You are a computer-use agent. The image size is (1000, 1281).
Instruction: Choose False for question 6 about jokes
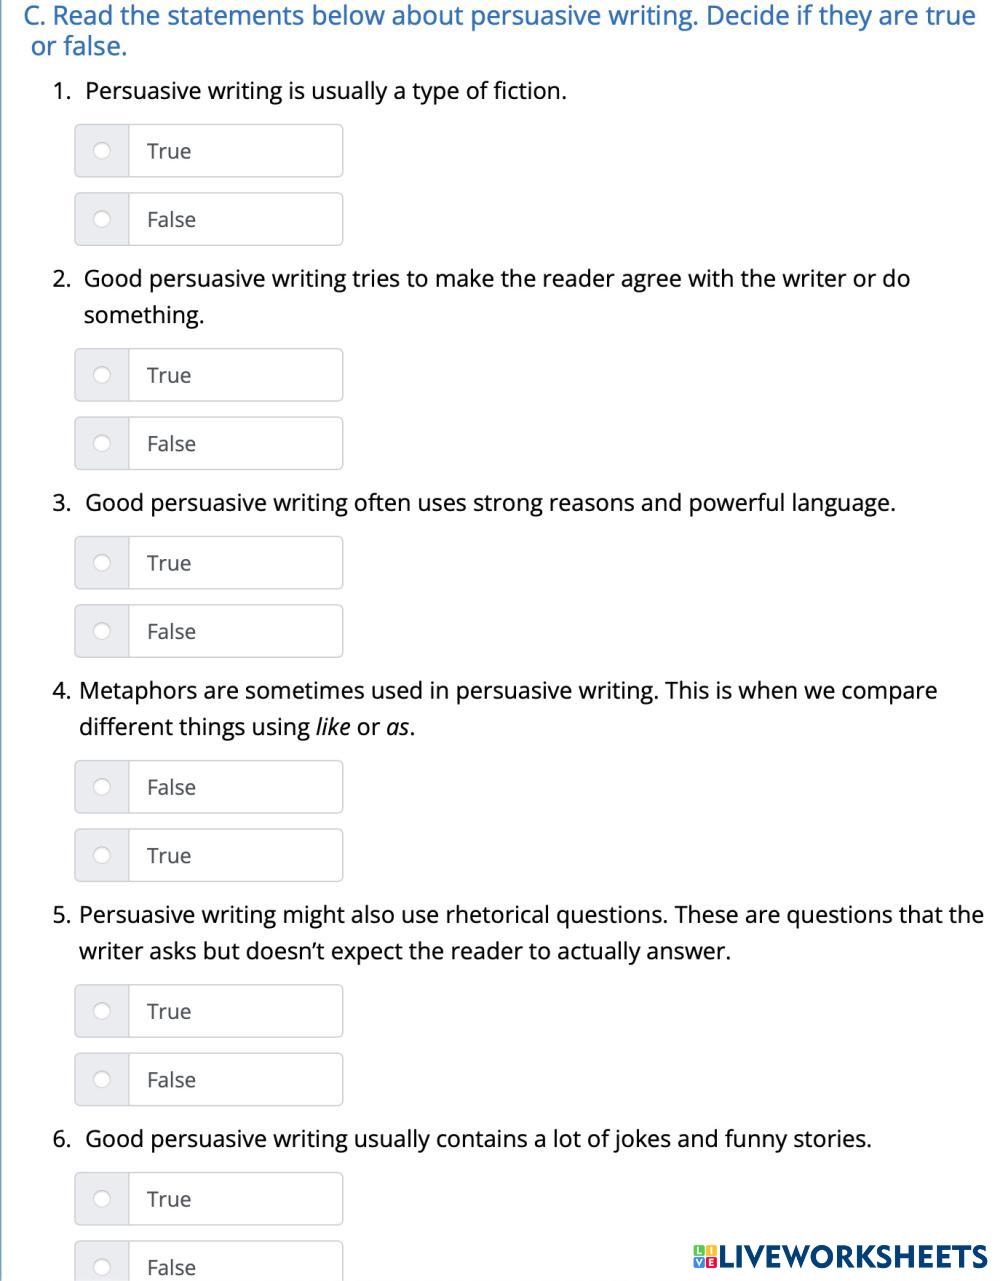tap(102, 1267)
